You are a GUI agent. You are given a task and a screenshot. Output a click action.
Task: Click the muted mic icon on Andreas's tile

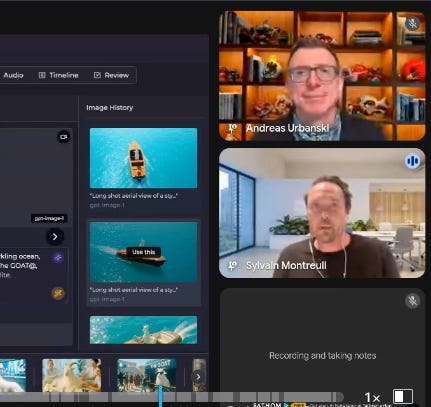coord(413,23)
